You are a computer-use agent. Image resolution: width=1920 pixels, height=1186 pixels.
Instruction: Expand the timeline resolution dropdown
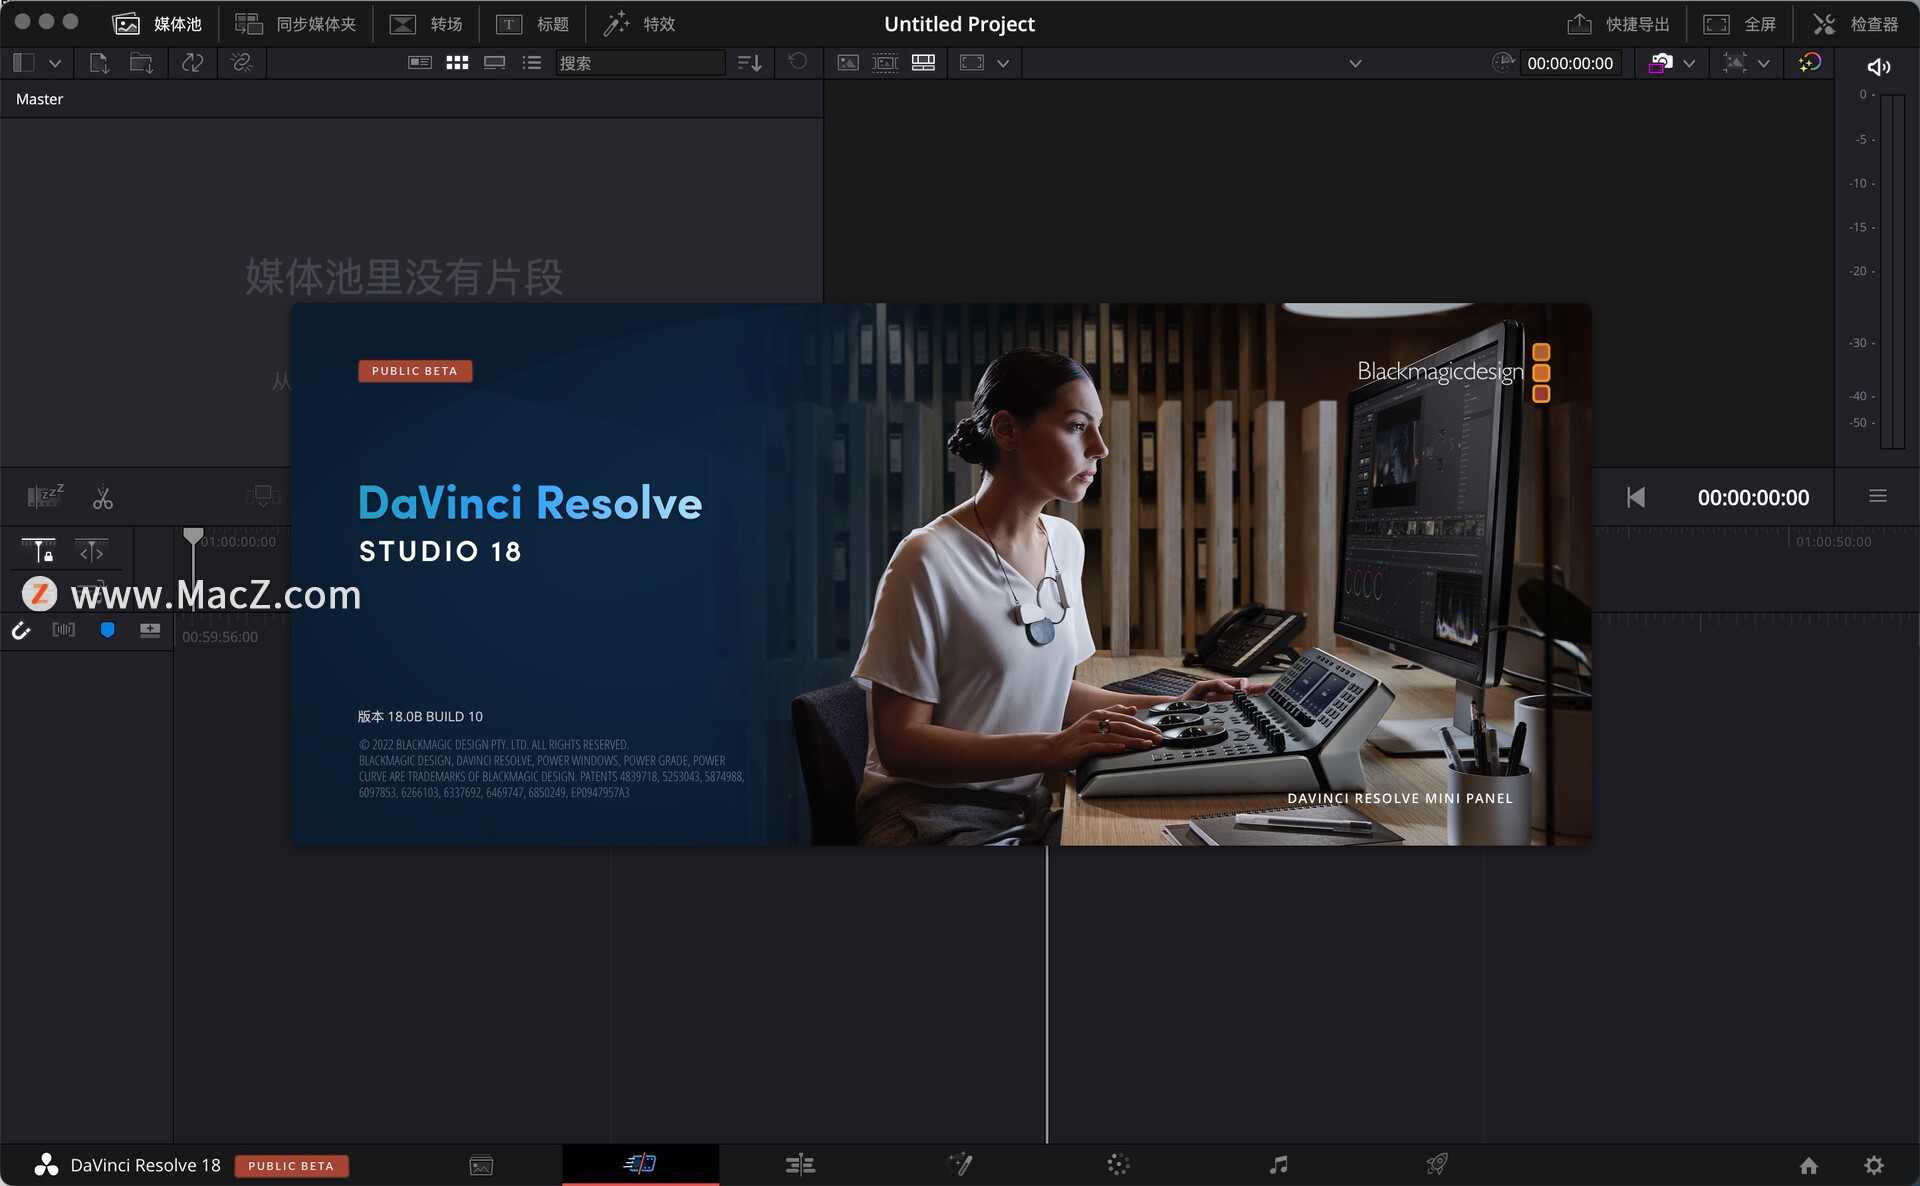tap(1764, 63)
